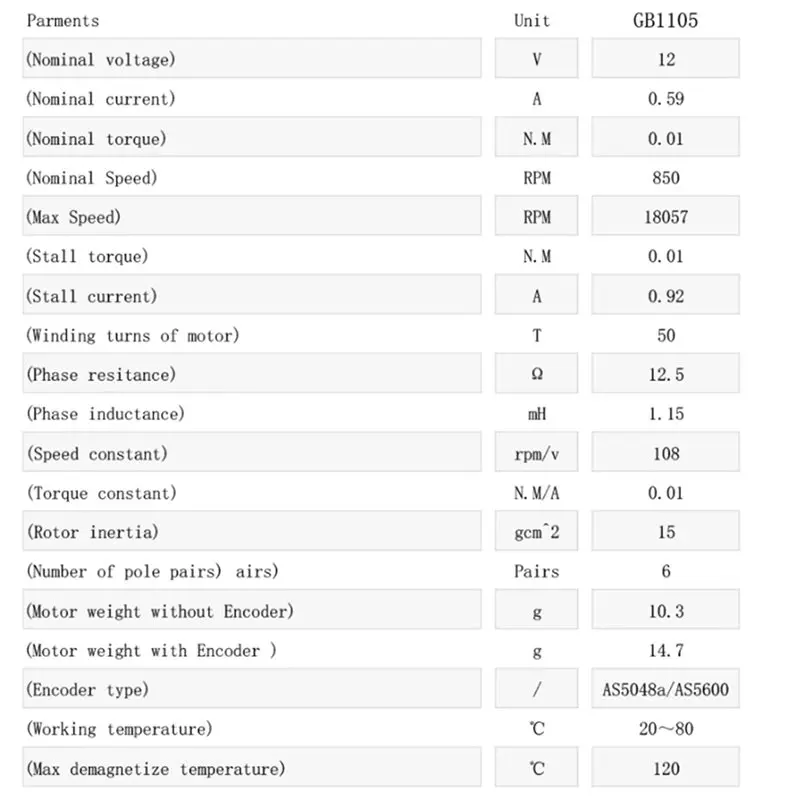Click the pole pairs value 6
Image resolution: width=800 pixels, height=800 pixels.
[666, 572]
